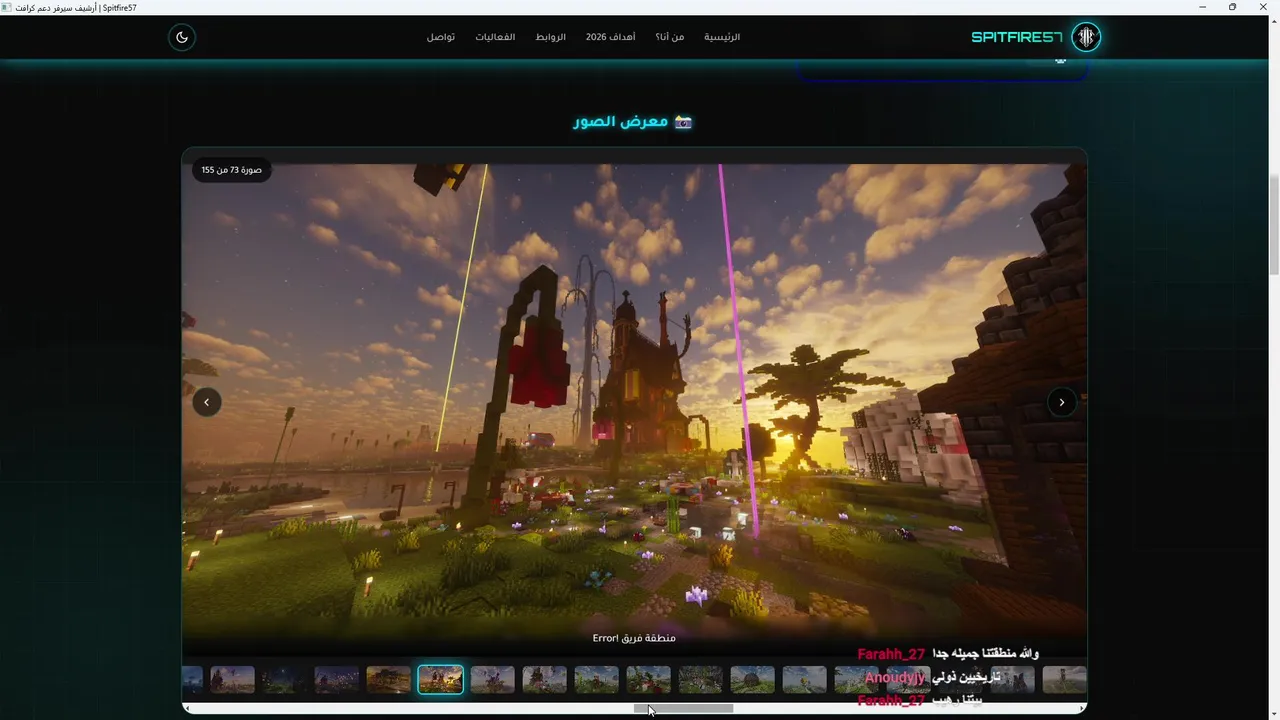Click the معرض الصور heading text
The width and height of the screenshot is (1280, 720).
[621, 121]
